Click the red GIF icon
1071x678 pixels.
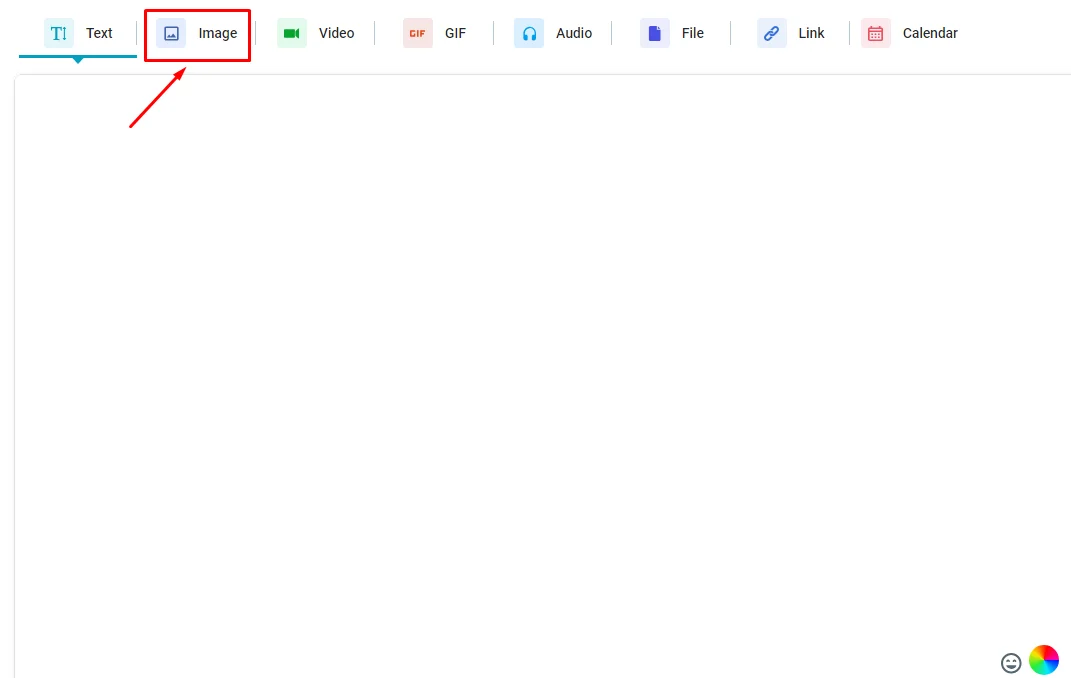point(417,33)
